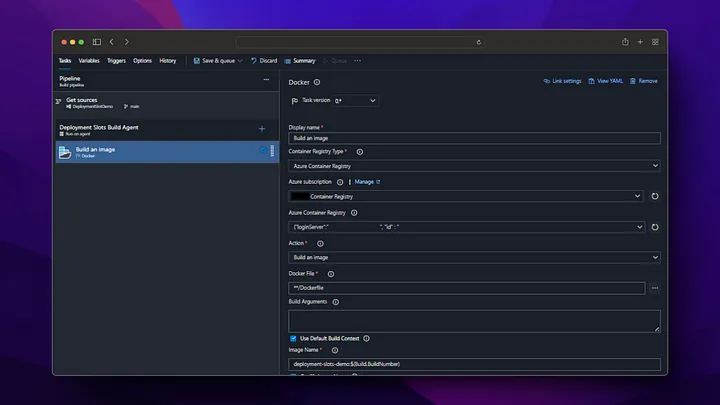Click the Docker File path field
Screen dimensions: 720x405
[x=467, y=288]
